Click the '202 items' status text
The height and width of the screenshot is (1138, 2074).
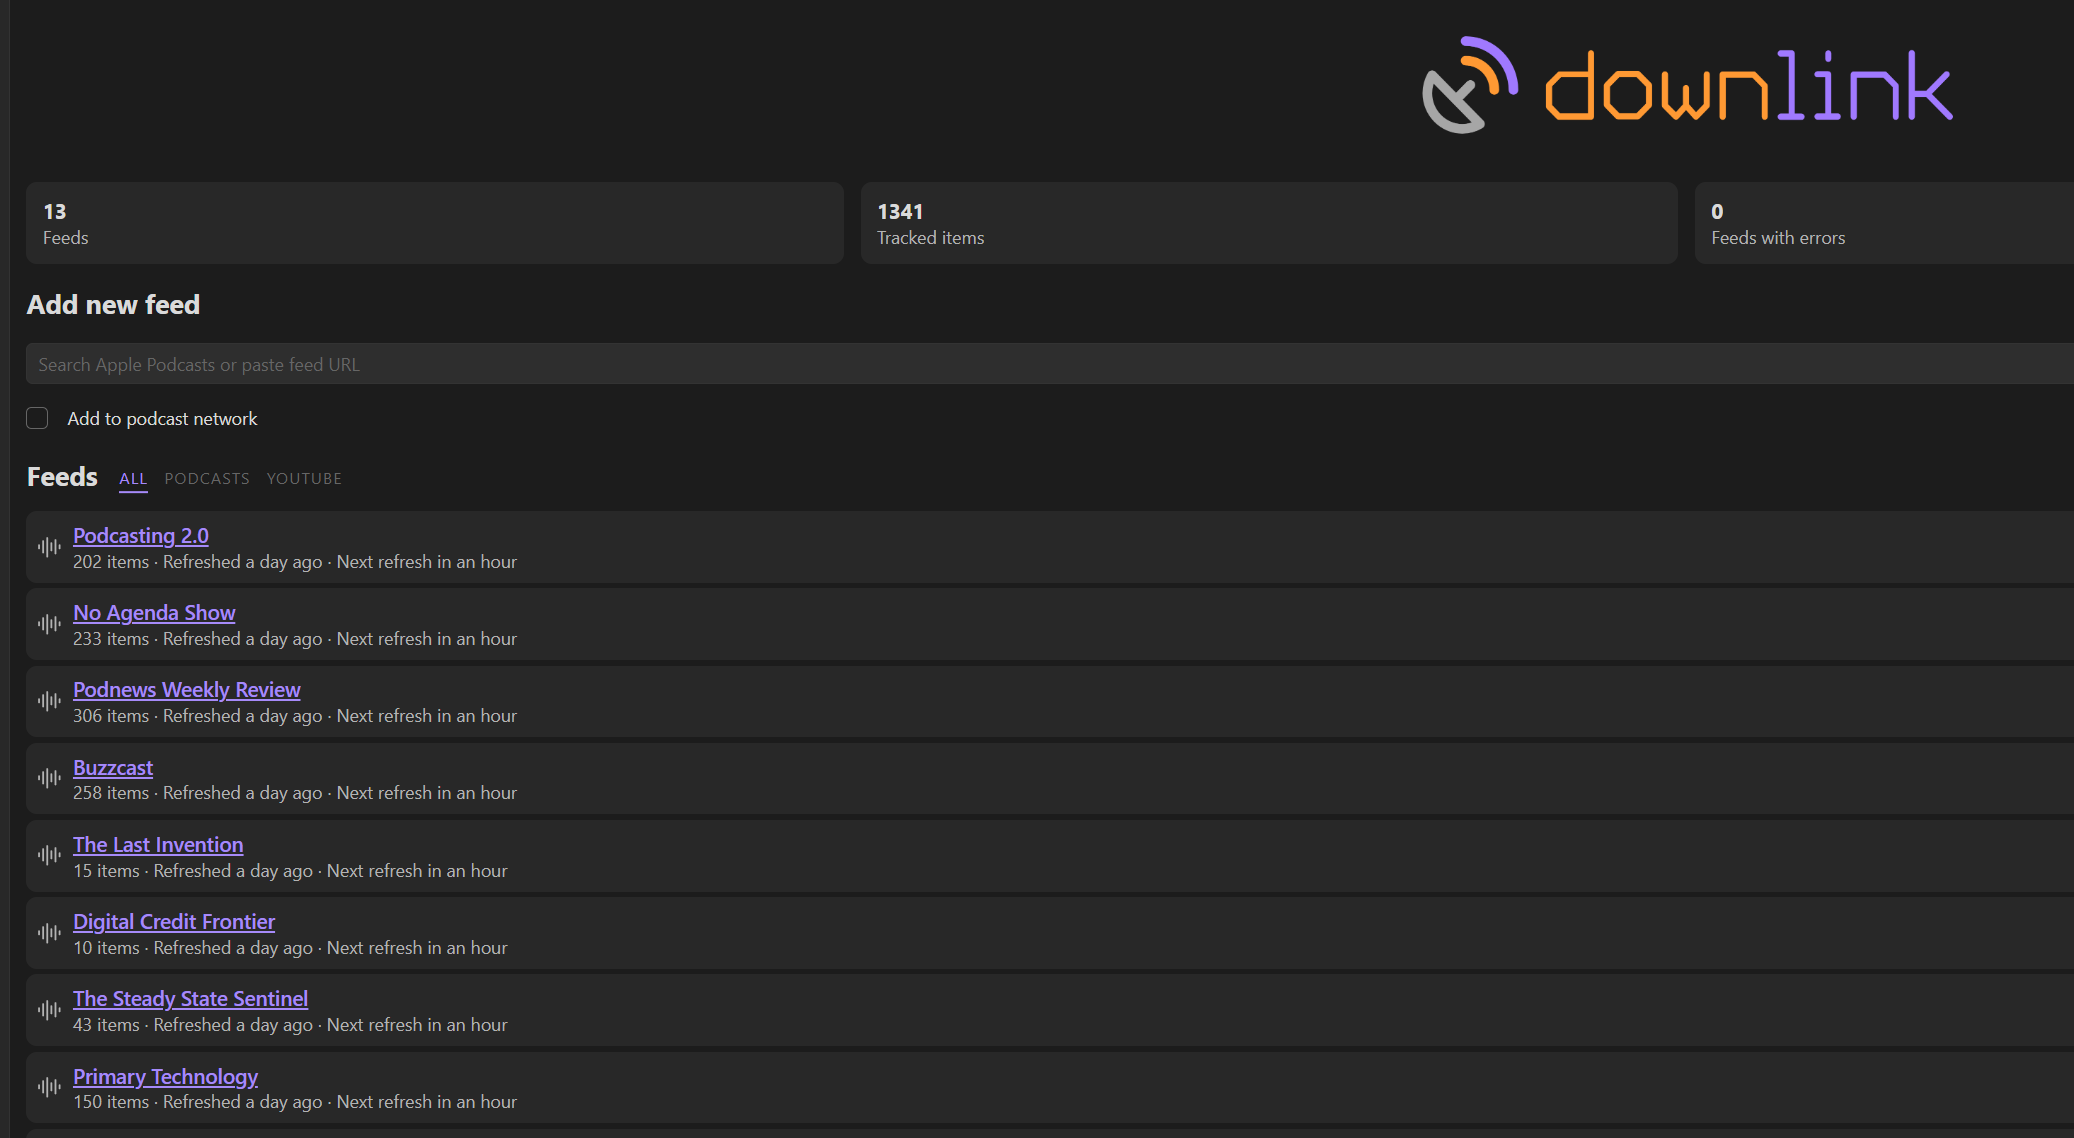111,562
